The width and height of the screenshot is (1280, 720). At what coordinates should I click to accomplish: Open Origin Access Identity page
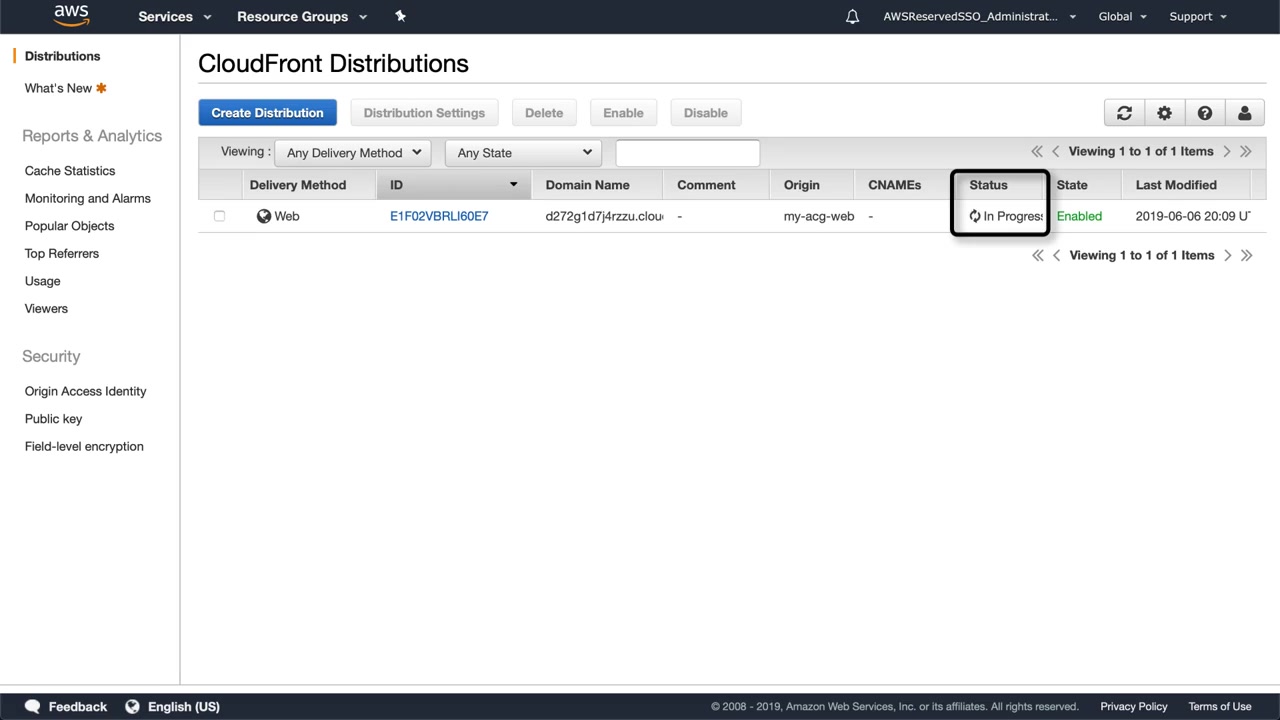click(x=86, y=391)
